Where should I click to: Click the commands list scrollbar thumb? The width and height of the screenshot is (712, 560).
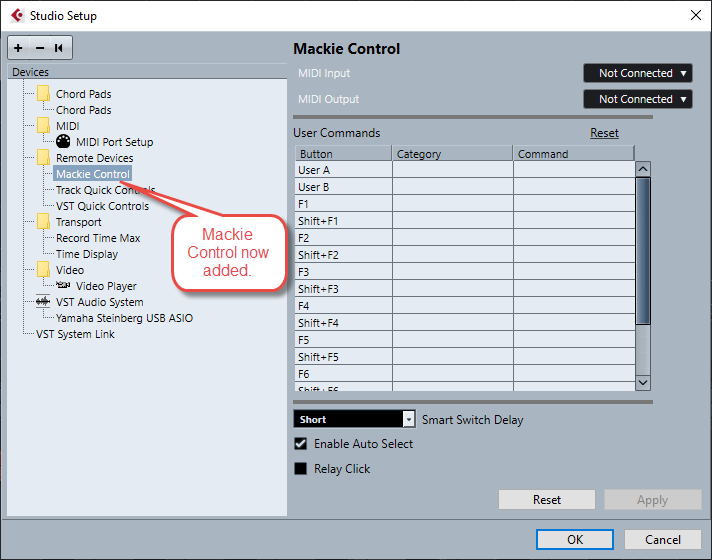coord(643,251)
